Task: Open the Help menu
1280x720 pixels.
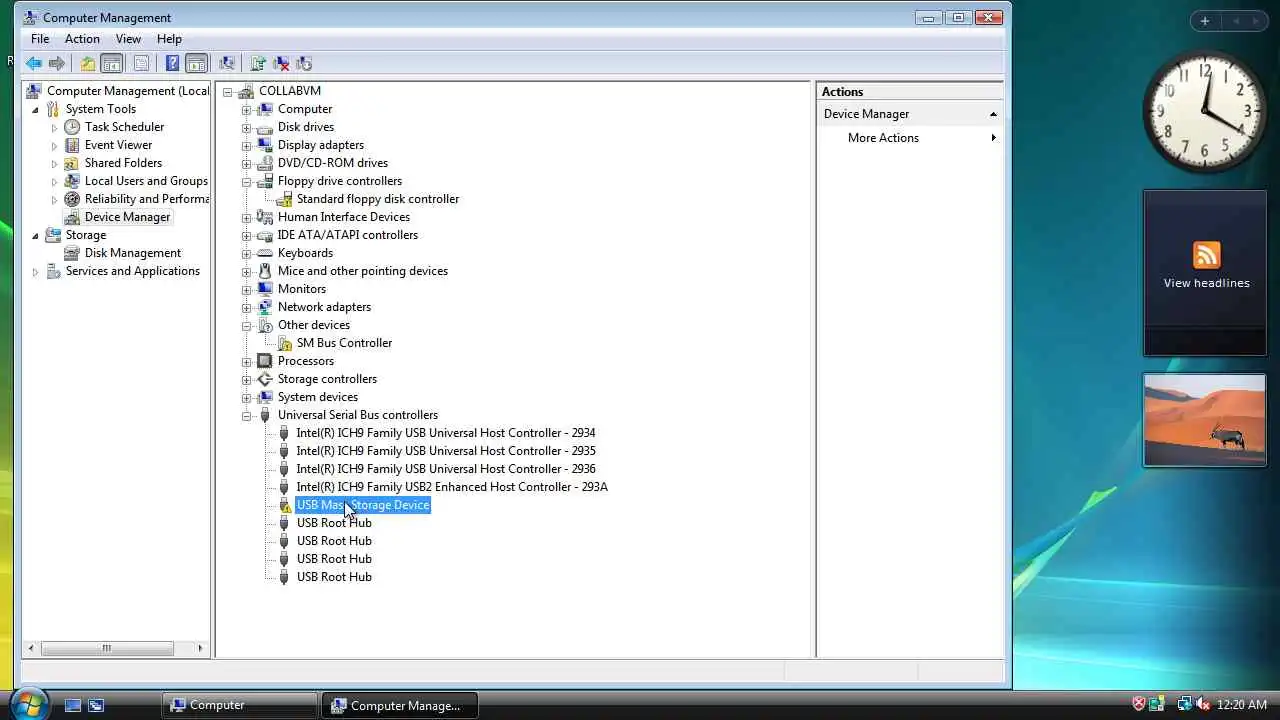Action: click(169, 39)
